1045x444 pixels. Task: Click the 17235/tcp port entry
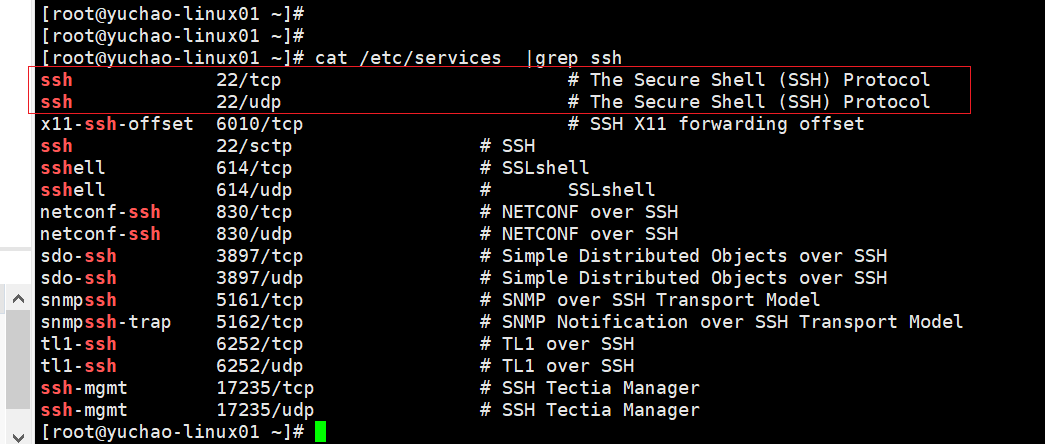point(264,388)
